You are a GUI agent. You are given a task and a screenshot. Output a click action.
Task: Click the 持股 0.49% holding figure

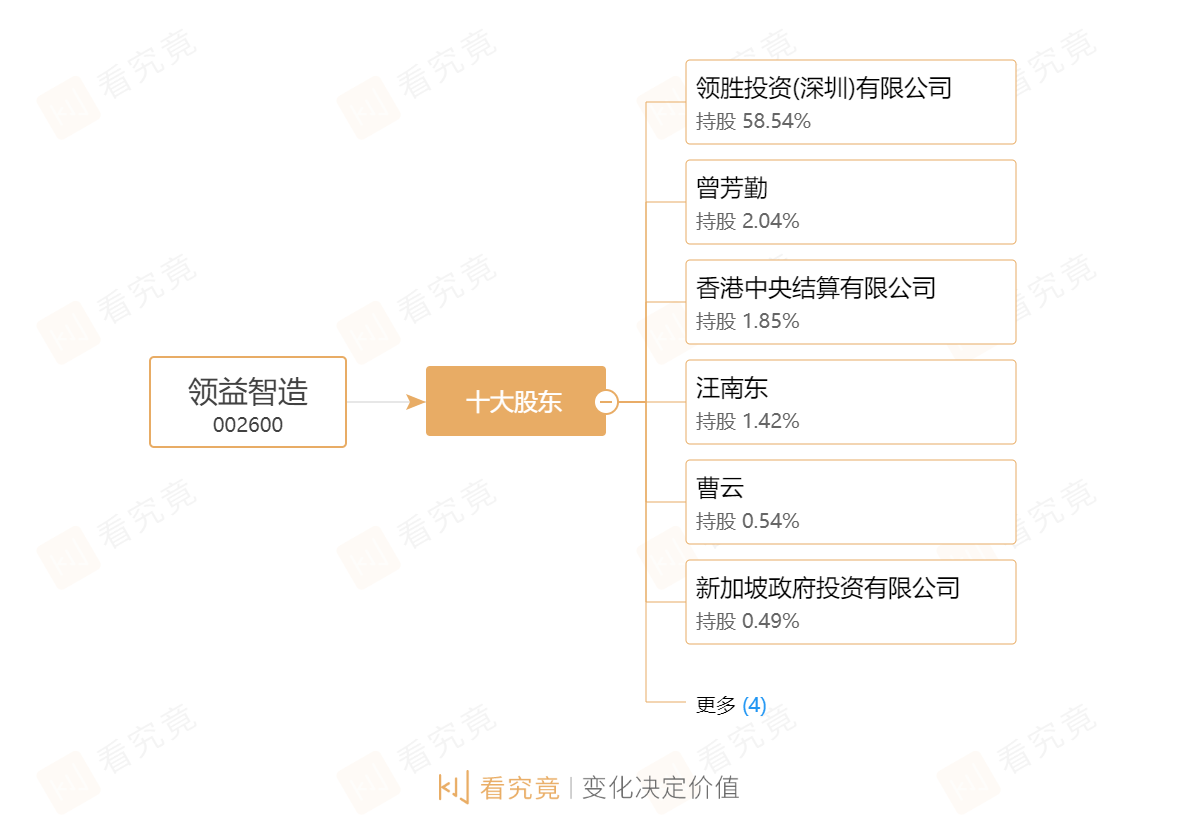pyautogui.click(x=748, y=622)
